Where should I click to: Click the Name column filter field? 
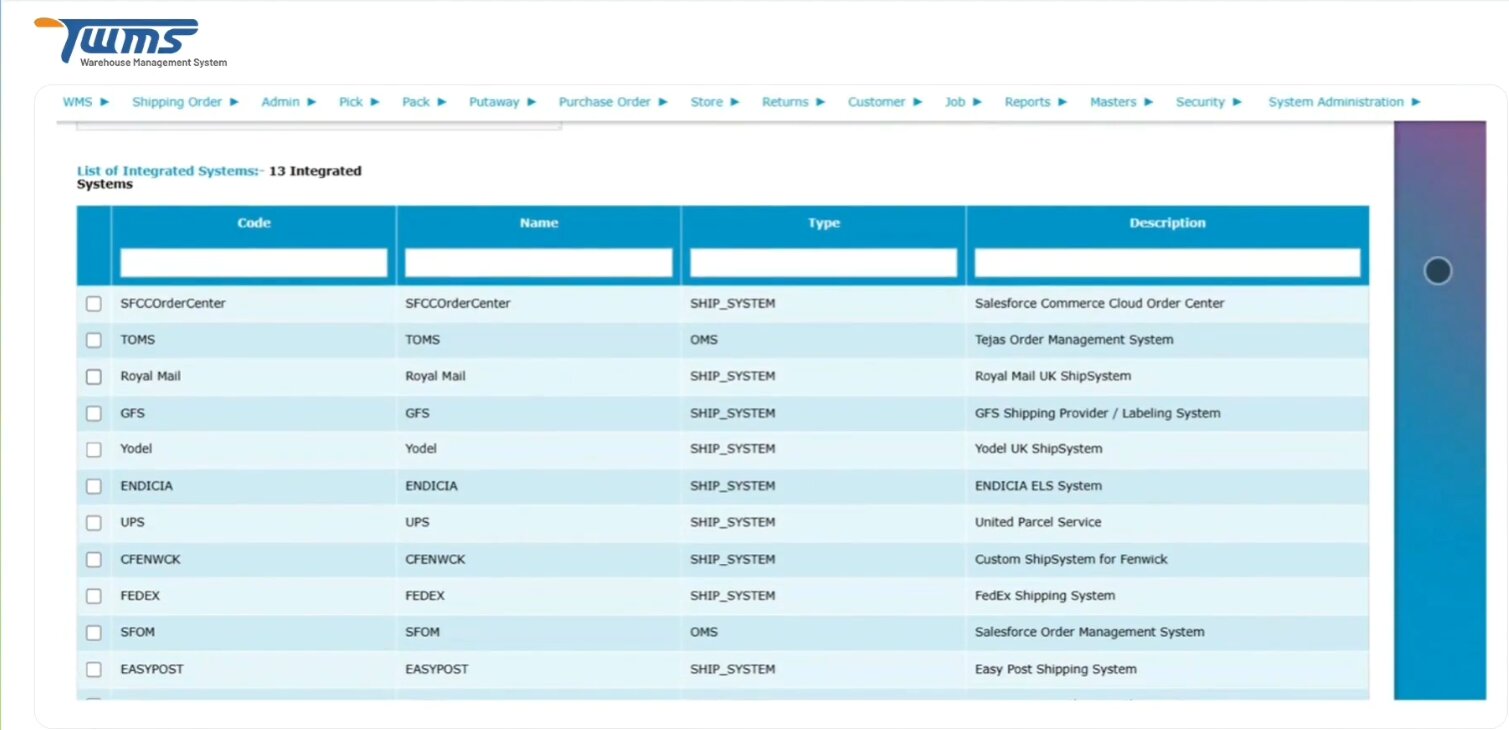pos(538,263)
